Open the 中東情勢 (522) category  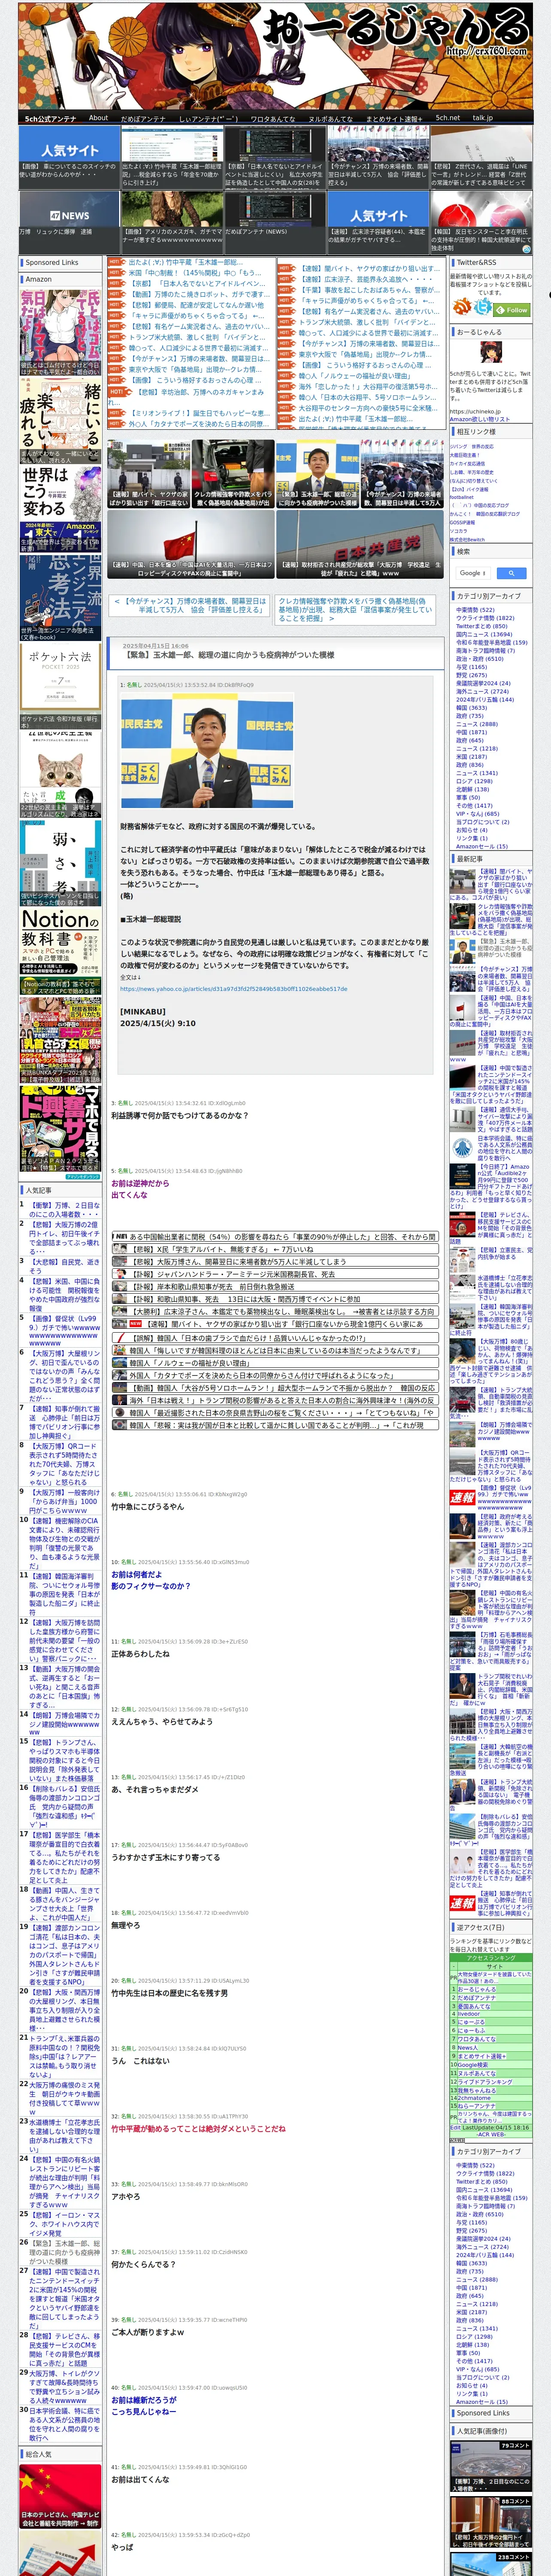(475, 610)
